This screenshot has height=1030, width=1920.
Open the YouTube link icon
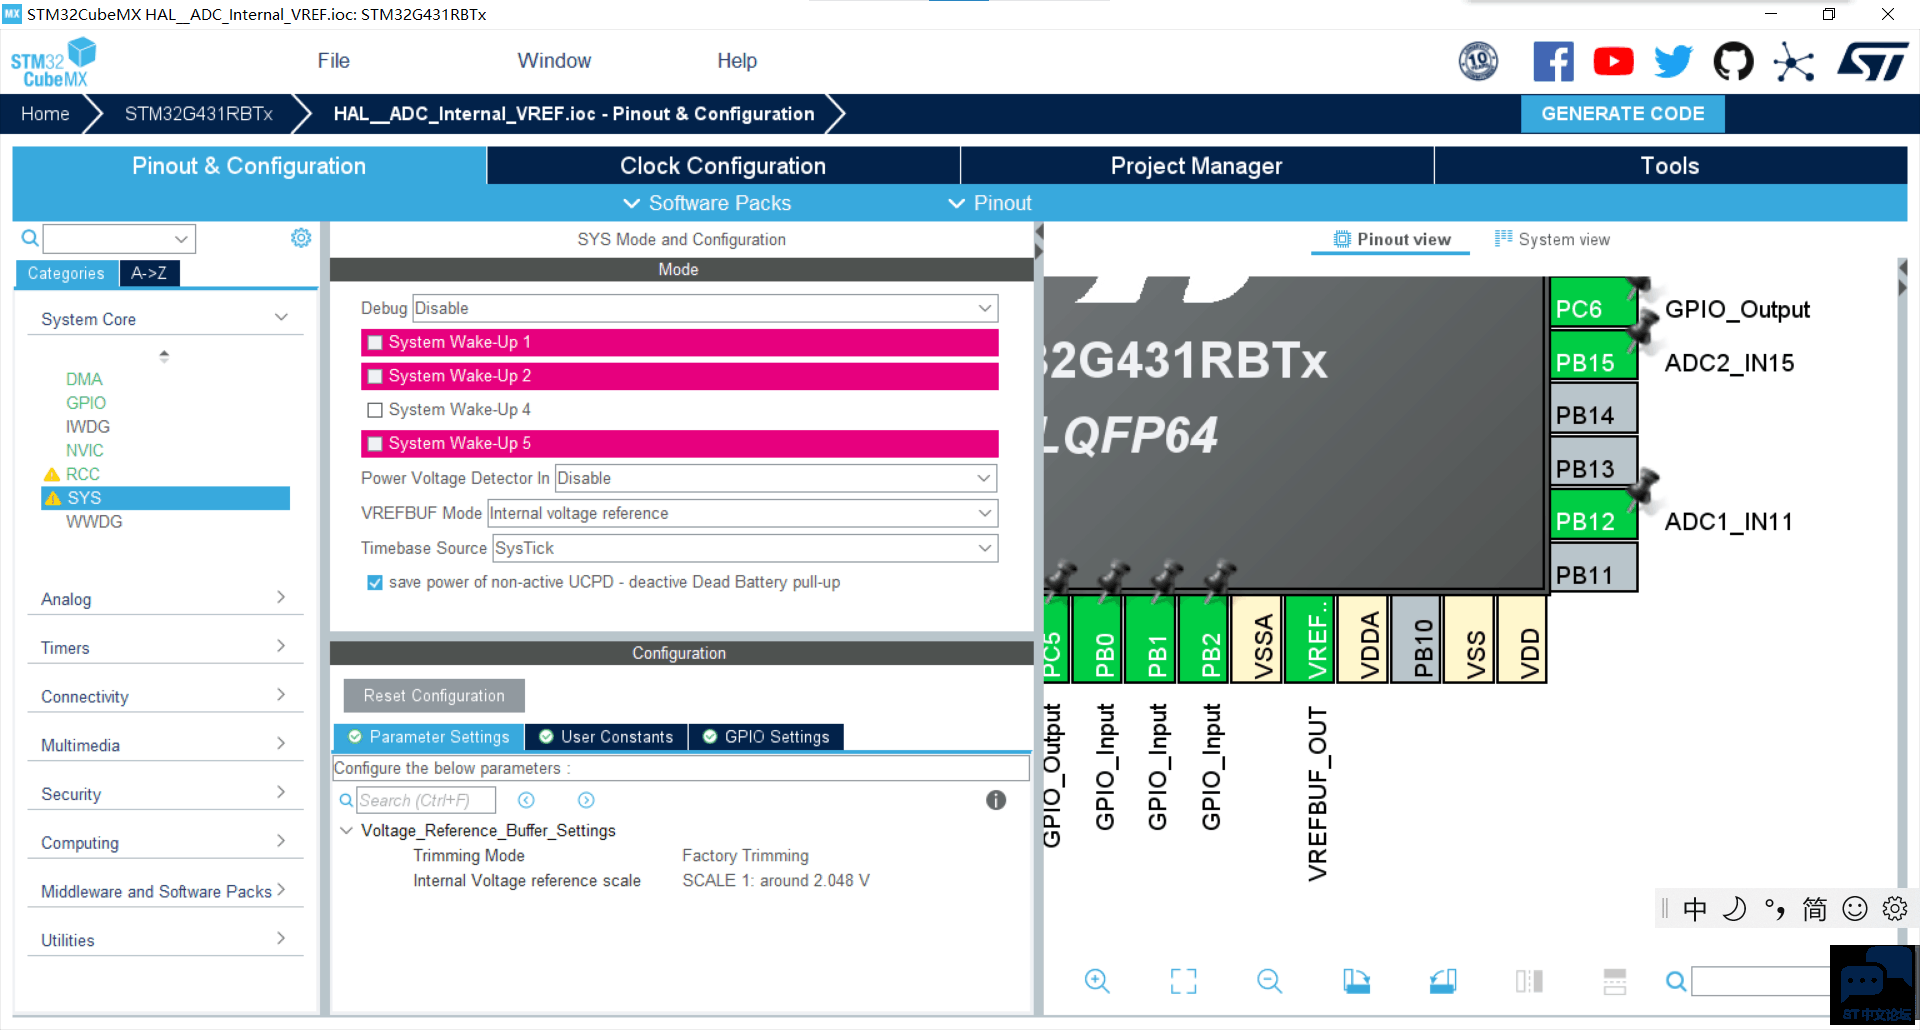pyautogui.click(x=1613, y=62)
